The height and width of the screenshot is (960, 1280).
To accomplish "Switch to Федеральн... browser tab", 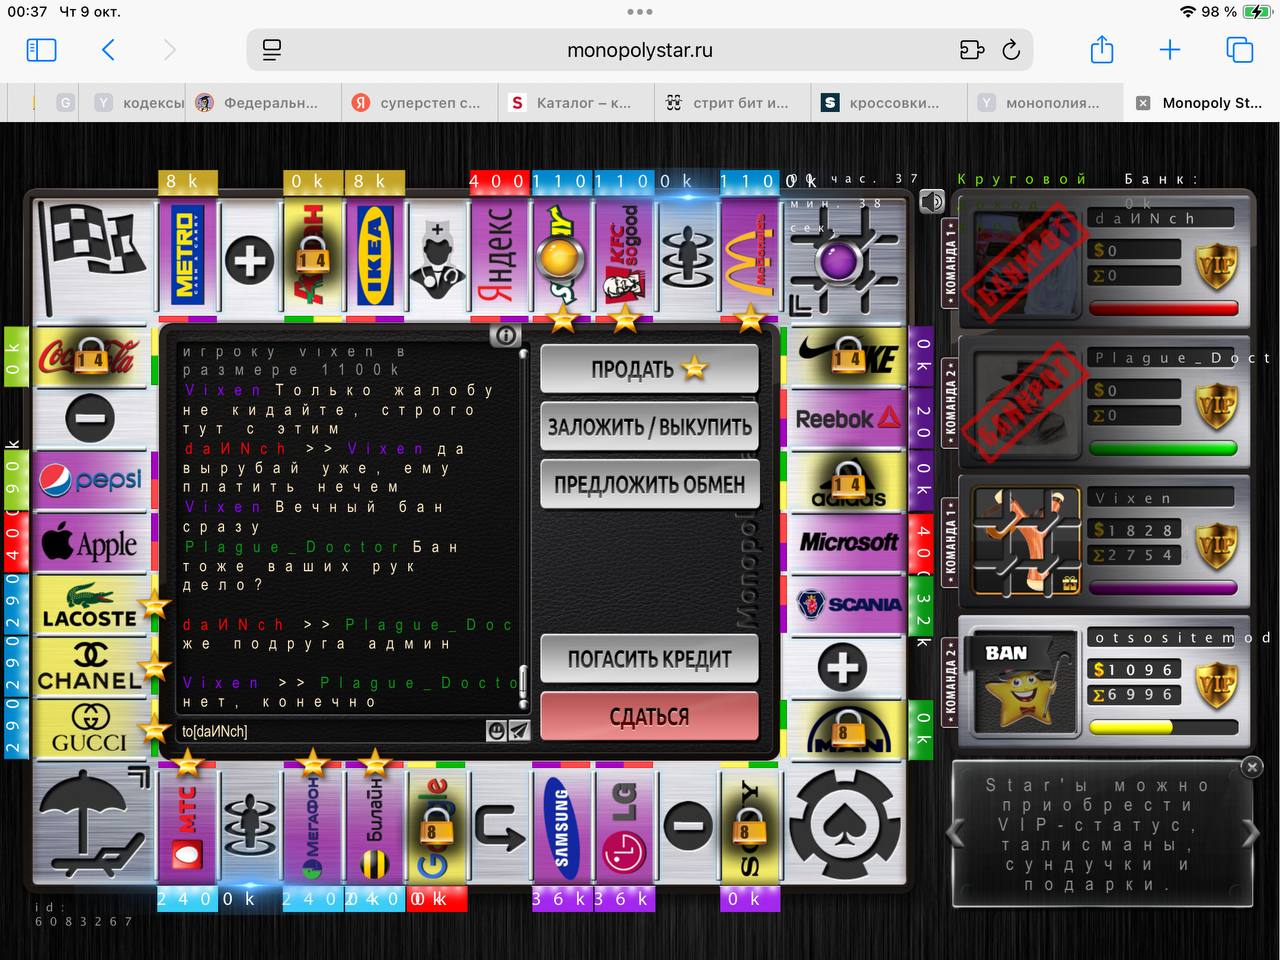I will [265, 102].
